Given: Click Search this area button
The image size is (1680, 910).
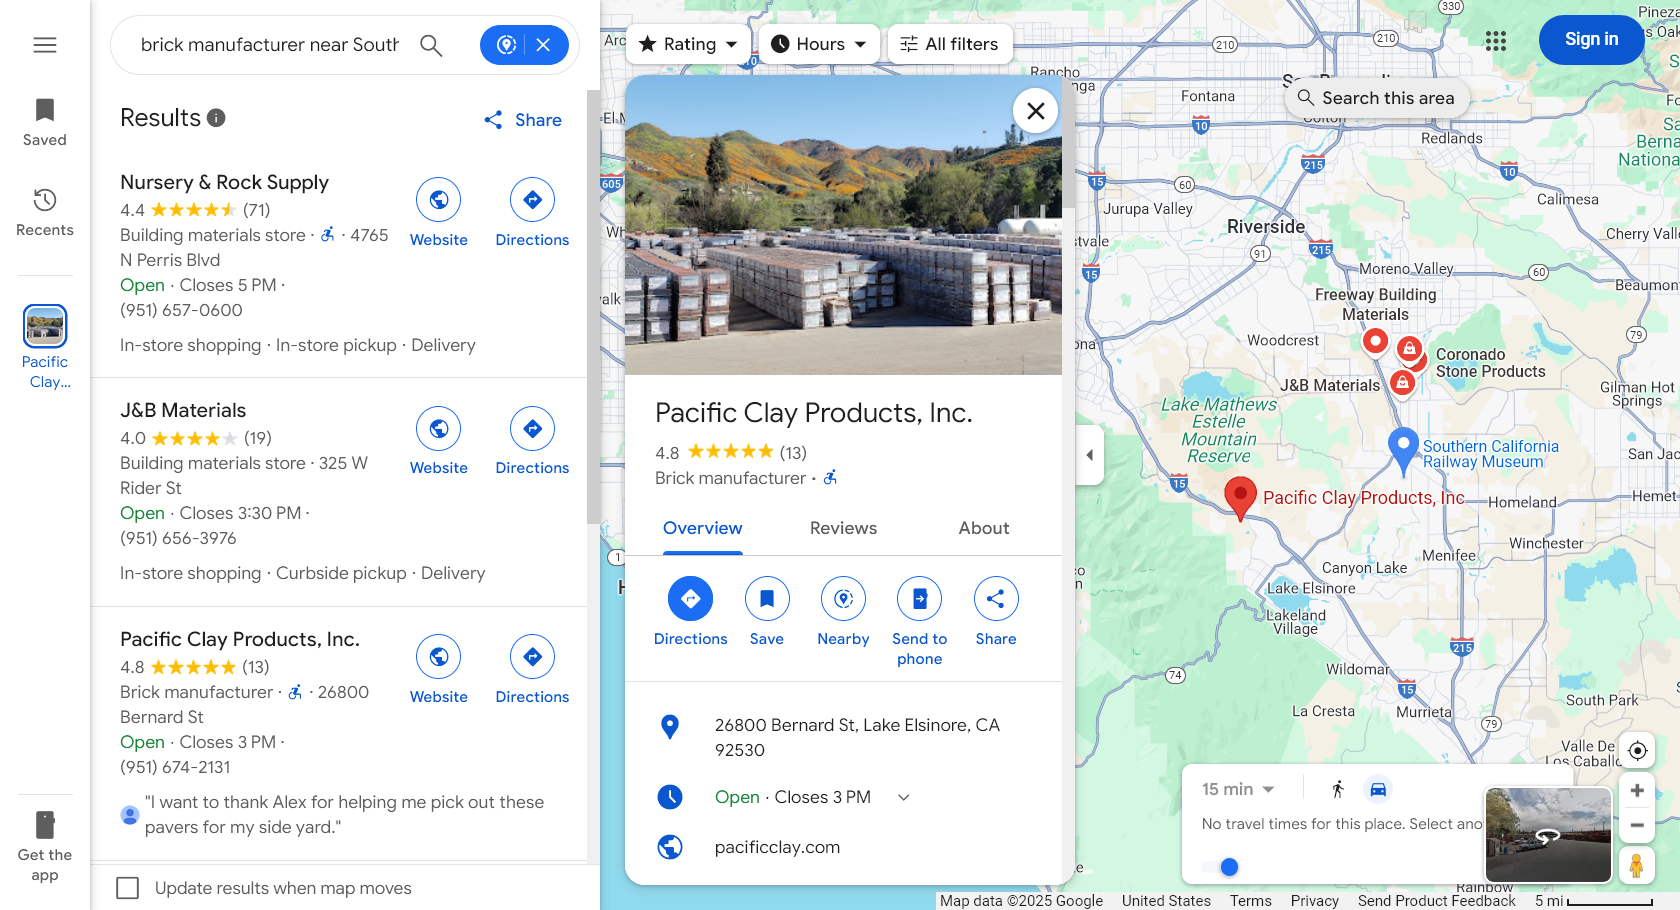Looking at the screenshot, I should [x=1376, y=98].
